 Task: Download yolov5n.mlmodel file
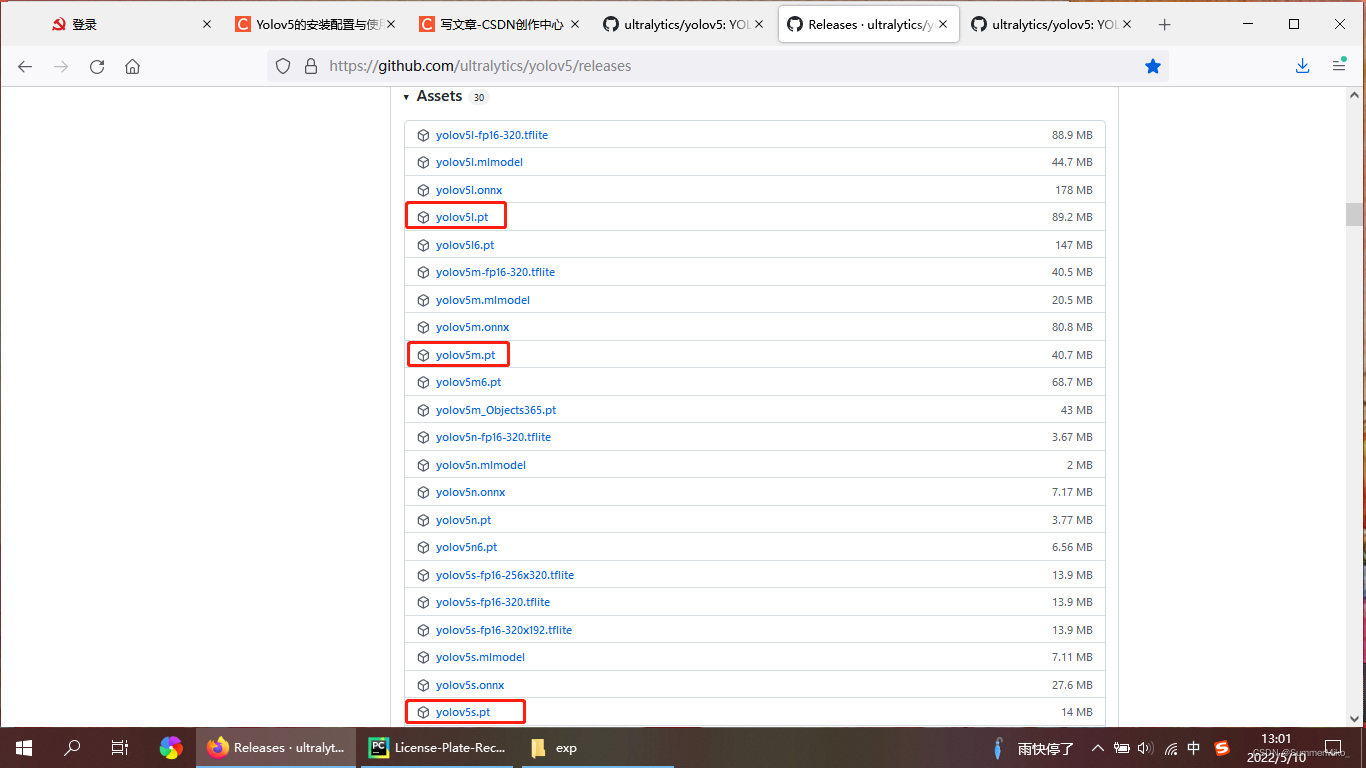tap(481, 465)
